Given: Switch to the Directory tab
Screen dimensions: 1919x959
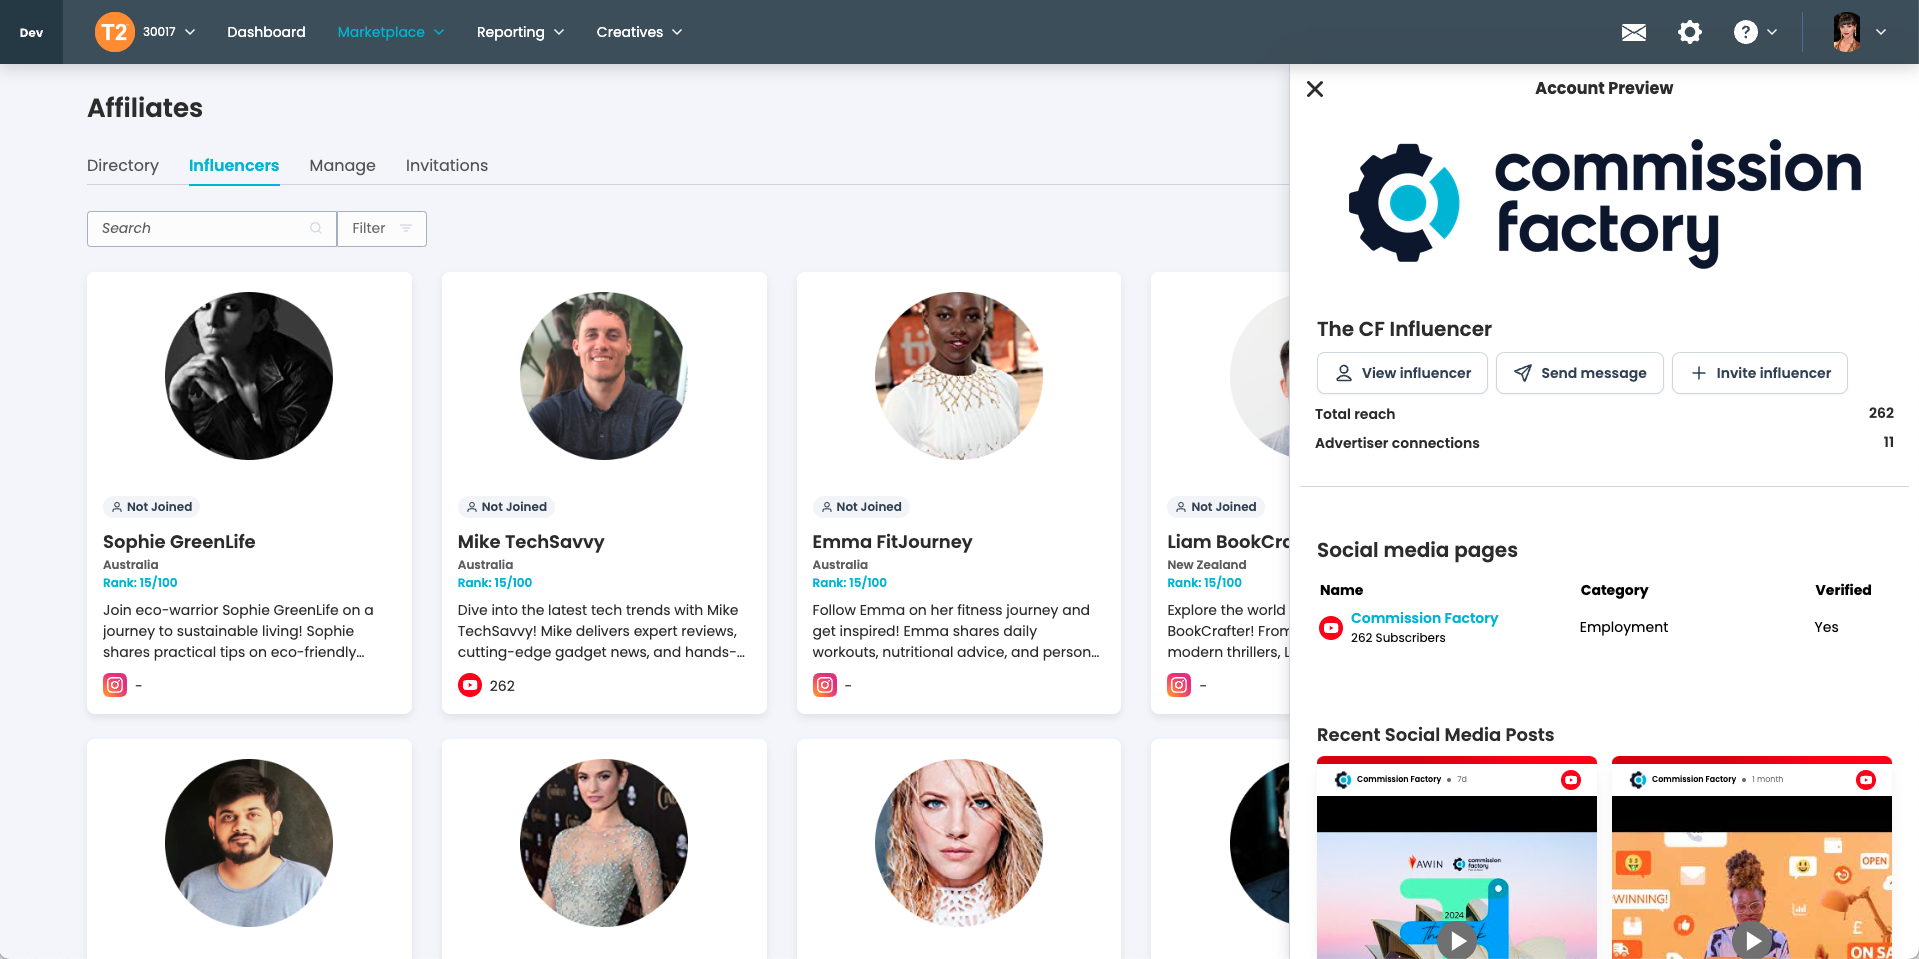Looking at the screenshot, I should (x=122, y=165).
